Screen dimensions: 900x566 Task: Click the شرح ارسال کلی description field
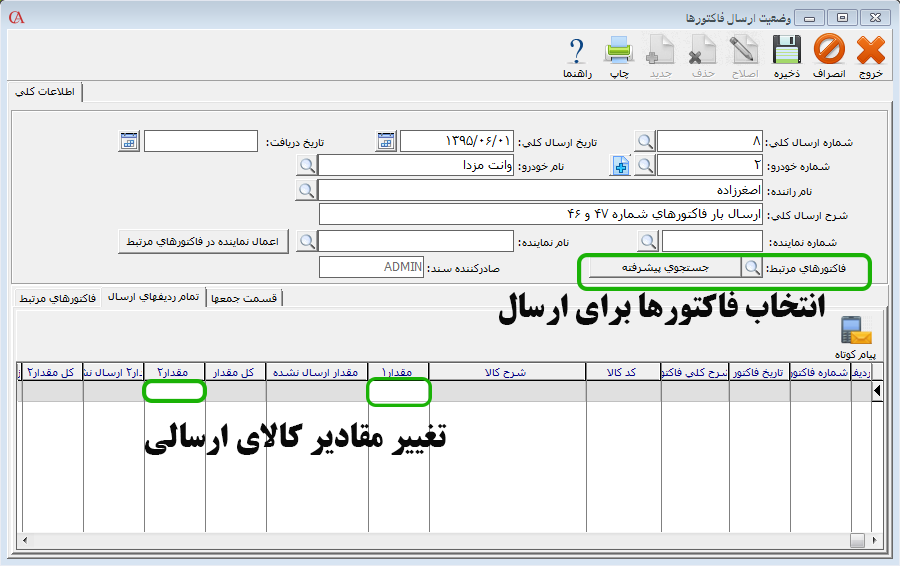pos(541,215)
